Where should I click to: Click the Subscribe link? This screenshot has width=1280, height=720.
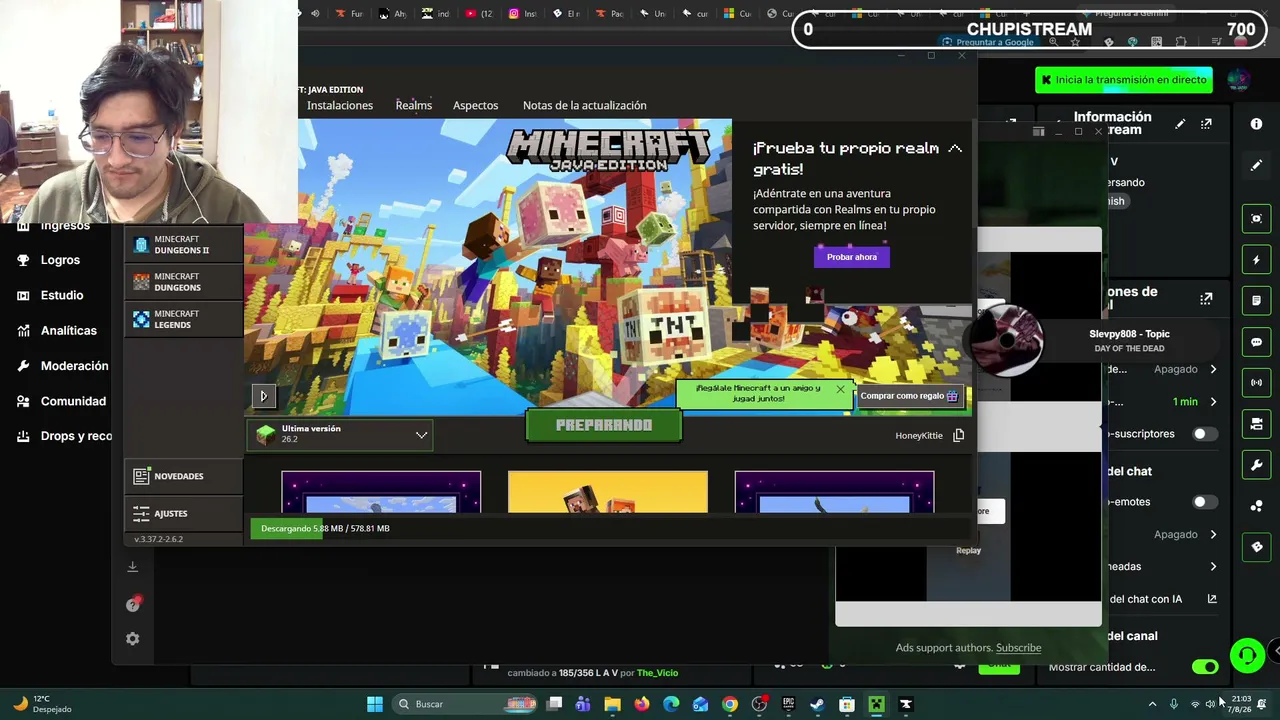click(x=1018, y=648)
